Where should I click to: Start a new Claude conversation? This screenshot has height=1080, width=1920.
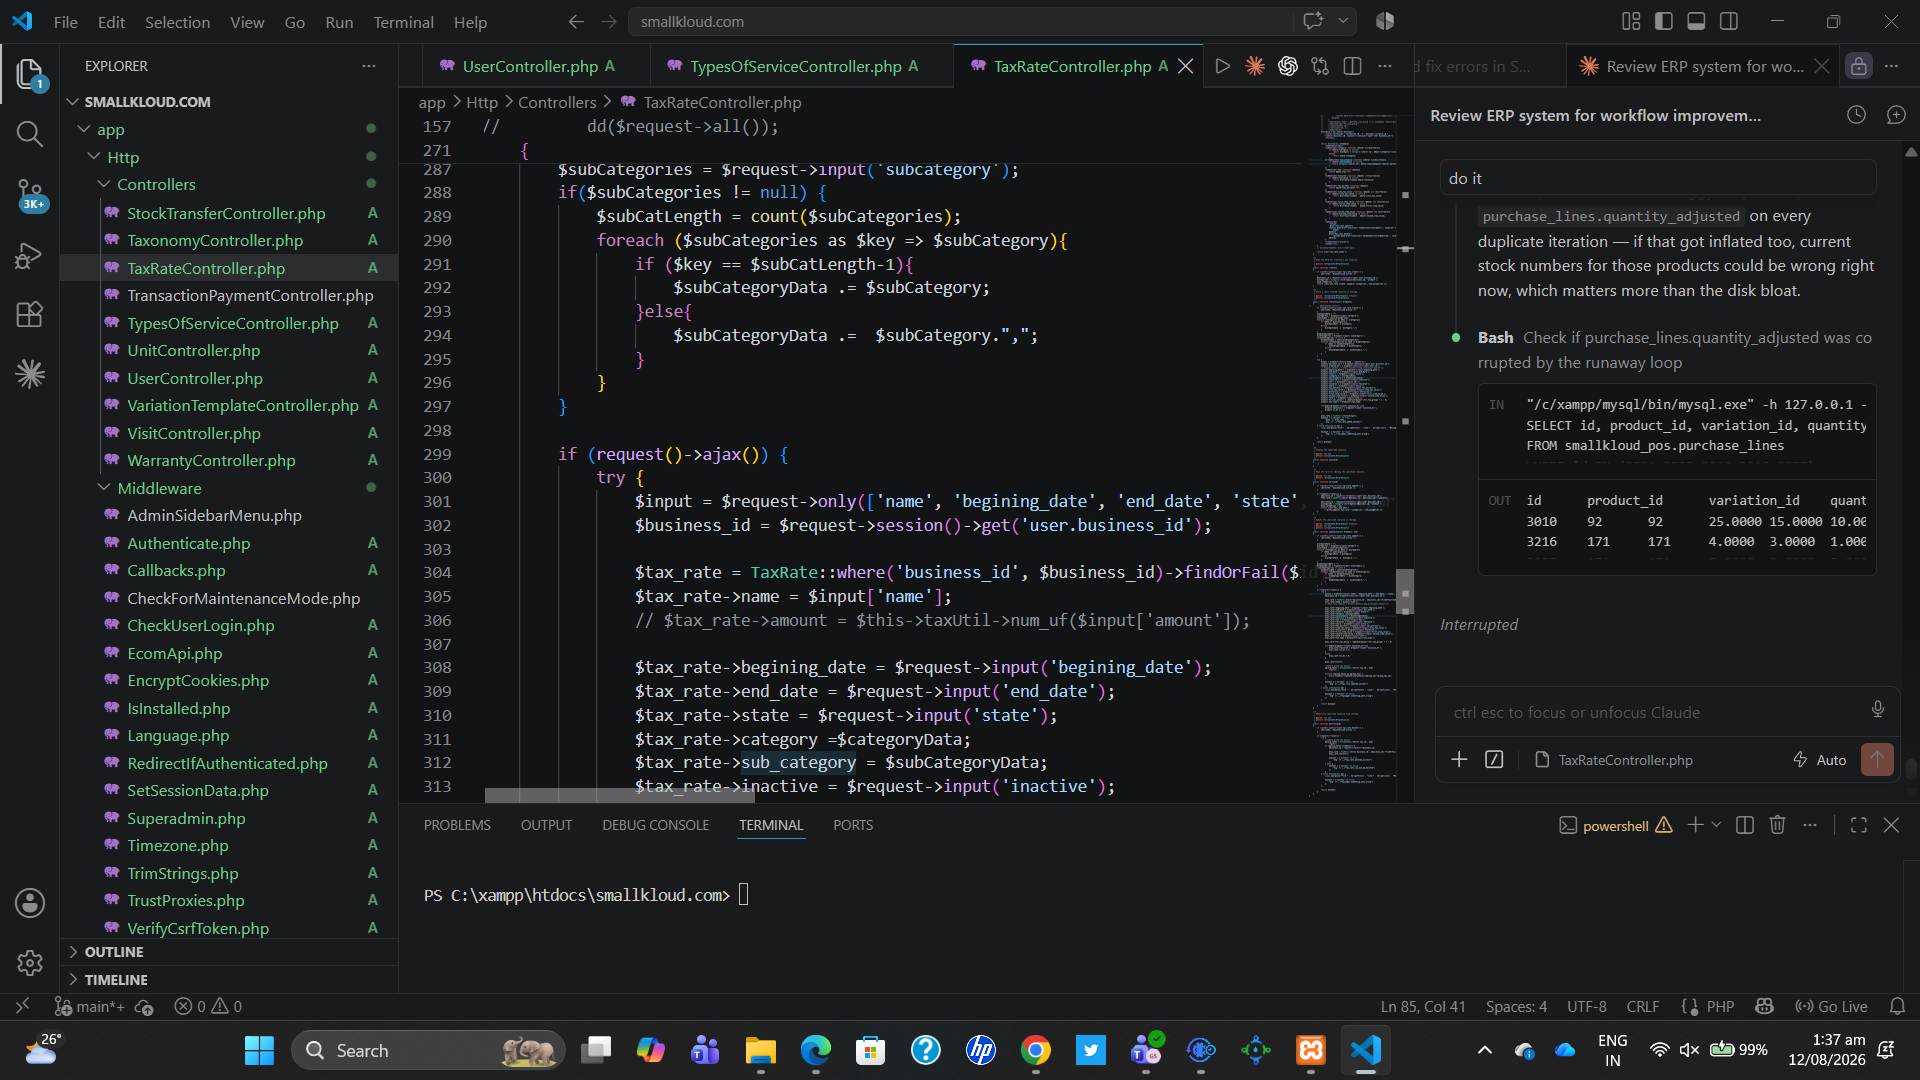[1896, 115]
